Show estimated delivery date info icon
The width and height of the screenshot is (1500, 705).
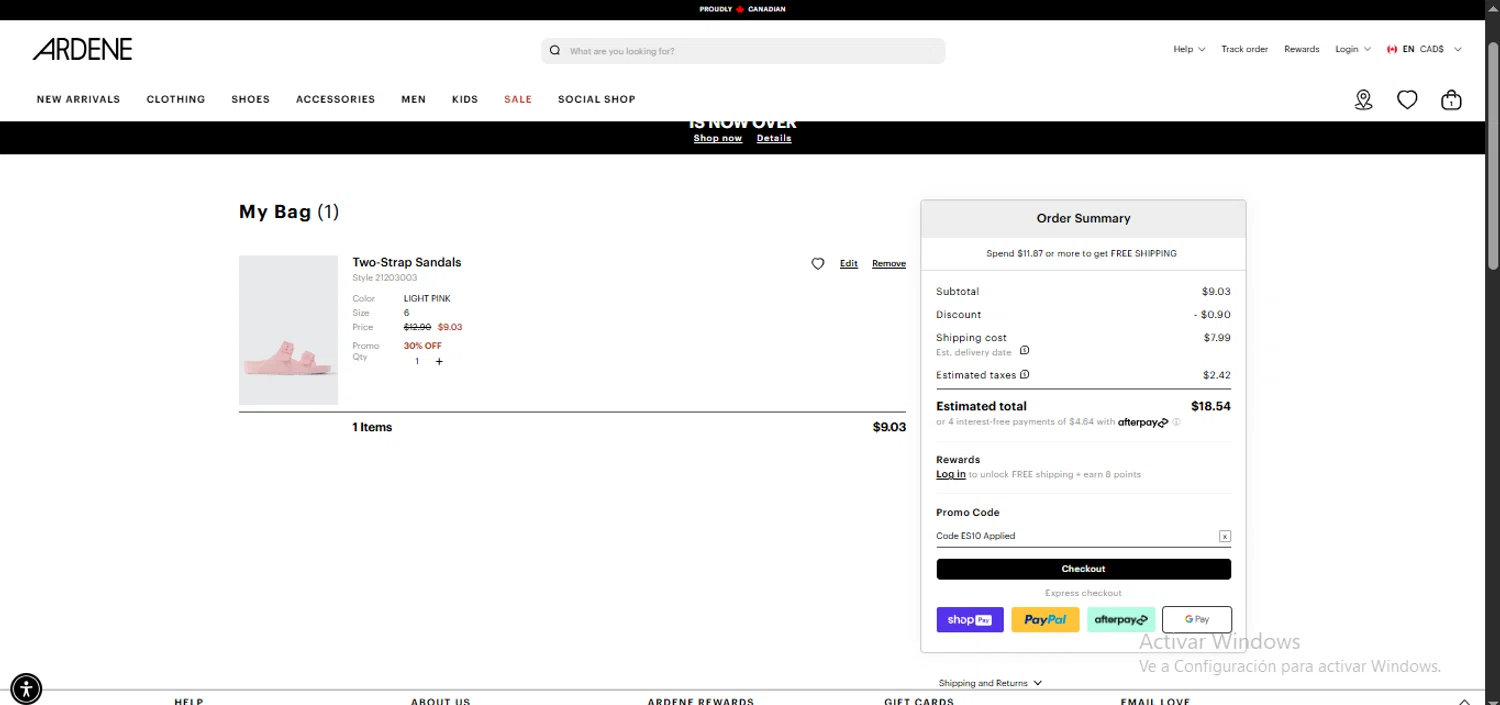pyautogui.click(x=1024, y=351)
